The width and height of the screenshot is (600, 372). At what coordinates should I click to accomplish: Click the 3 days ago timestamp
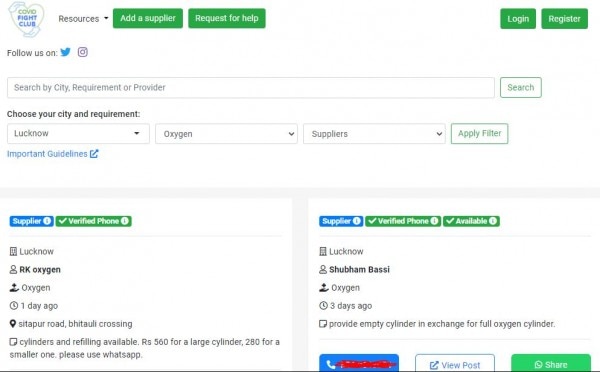tap(351, 305)
